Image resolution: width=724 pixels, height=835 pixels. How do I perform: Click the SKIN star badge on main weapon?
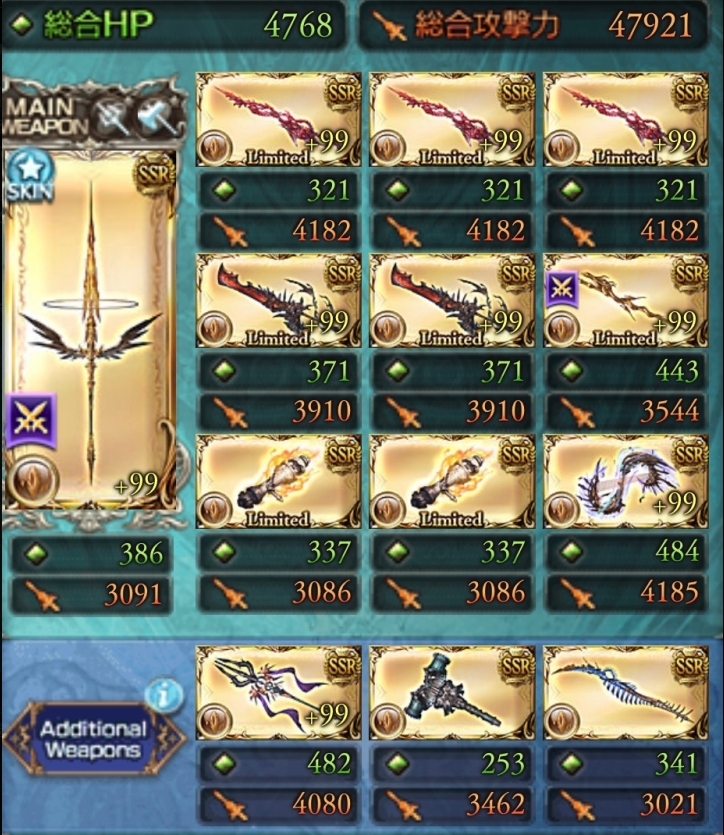point(30,175)
